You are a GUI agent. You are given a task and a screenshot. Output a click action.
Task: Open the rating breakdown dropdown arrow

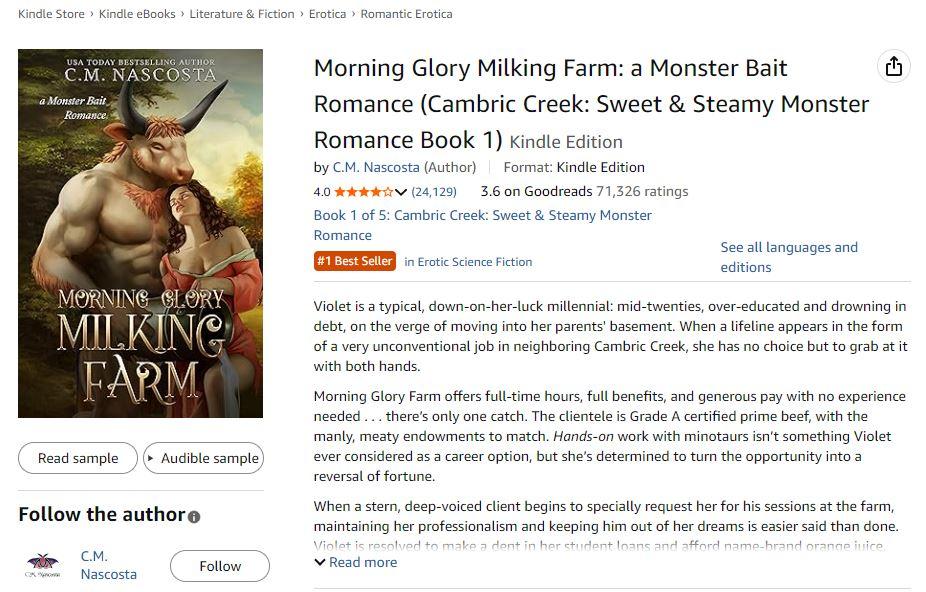pos(402,192)
